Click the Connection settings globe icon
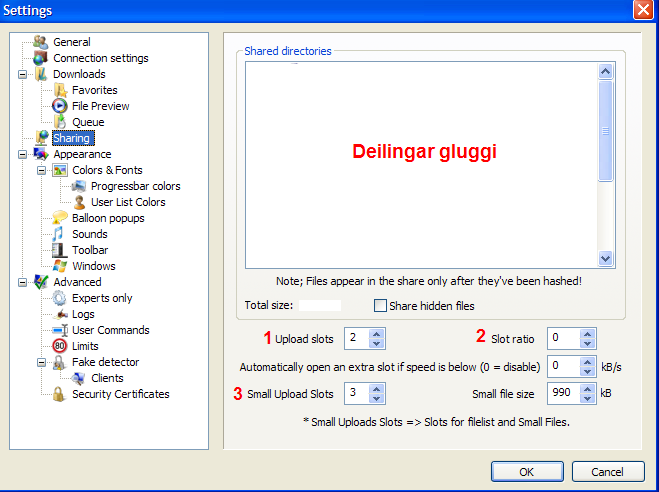 click(x=41, y=58)
